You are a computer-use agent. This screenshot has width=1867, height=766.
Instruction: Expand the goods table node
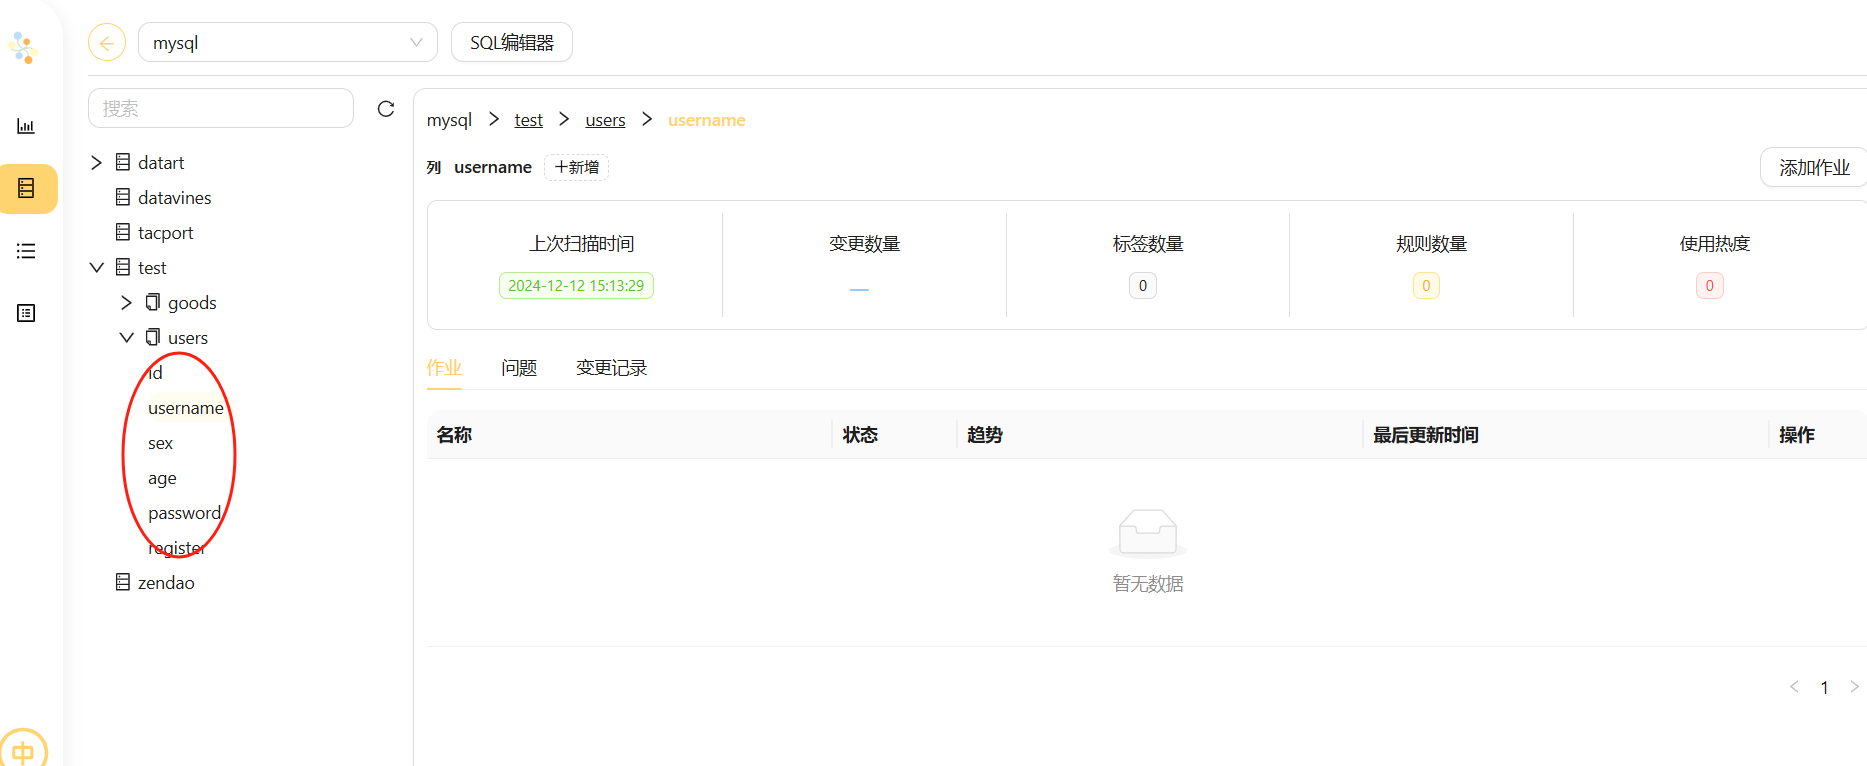point(126,303)
